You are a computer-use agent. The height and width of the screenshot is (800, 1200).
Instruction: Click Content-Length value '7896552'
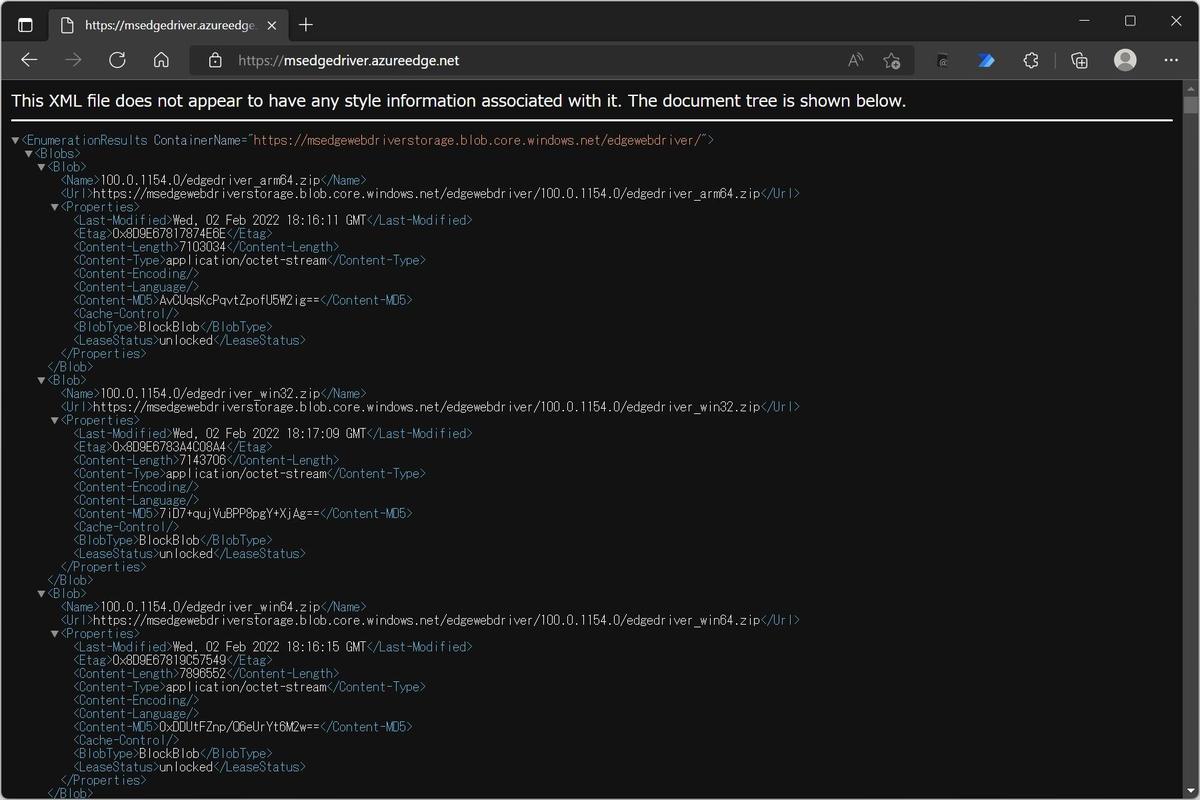click(203, 673)
